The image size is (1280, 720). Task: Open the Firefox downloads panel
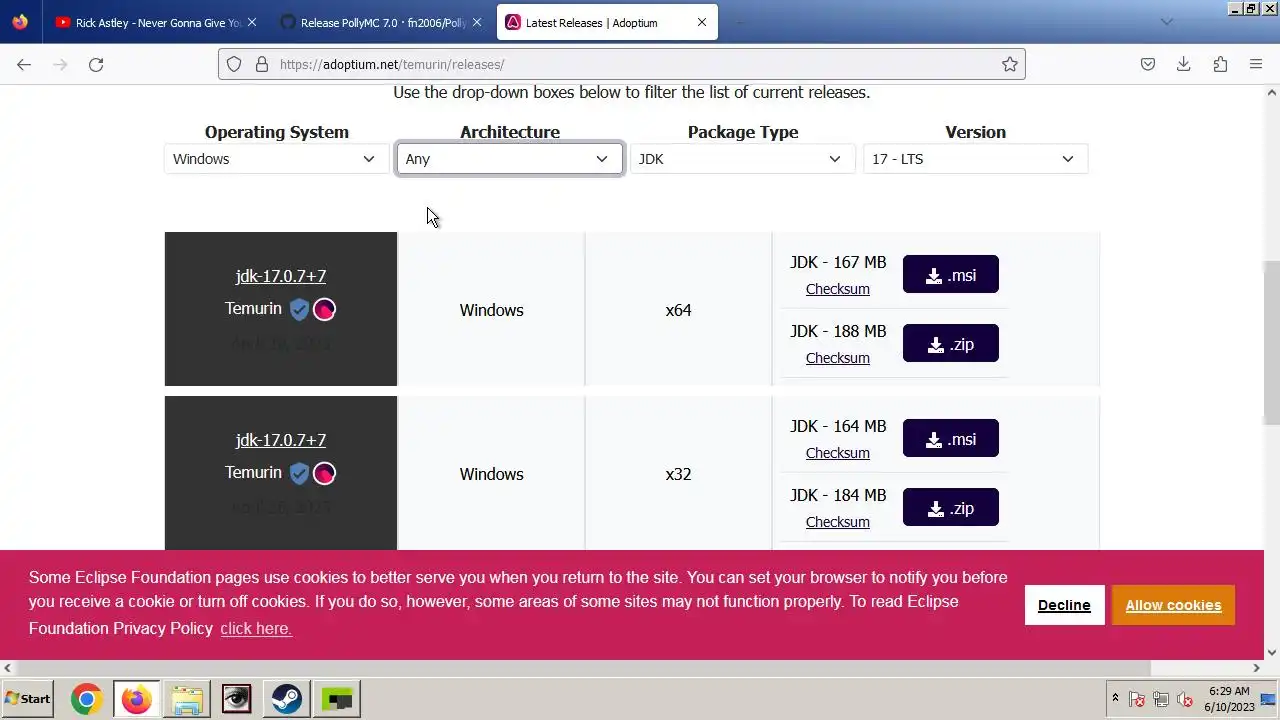coord(1184,64)
